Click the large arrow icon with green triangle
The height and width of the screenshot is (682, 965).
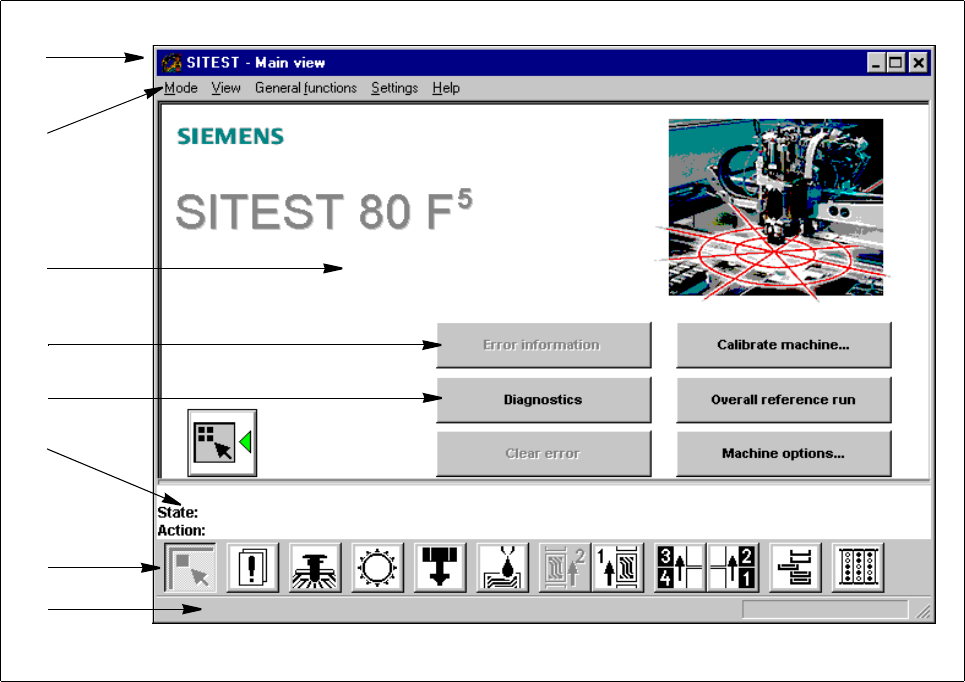tap(222, 442)
